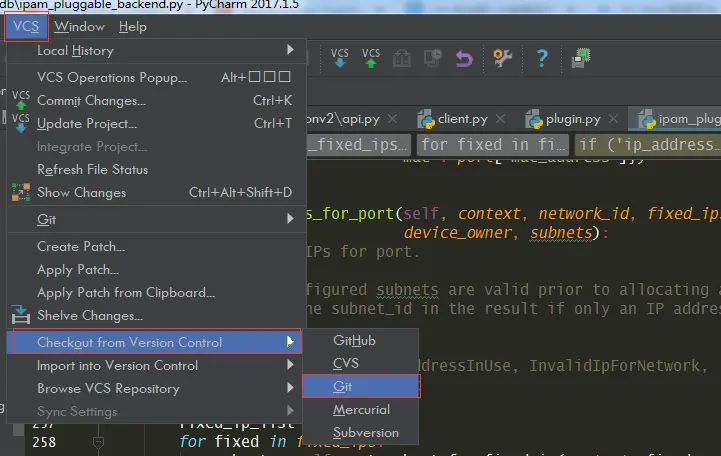The height and width of the screenshot is (456, 721).
Task: Click the toolbar Show History icon
Action: (401, 58)
